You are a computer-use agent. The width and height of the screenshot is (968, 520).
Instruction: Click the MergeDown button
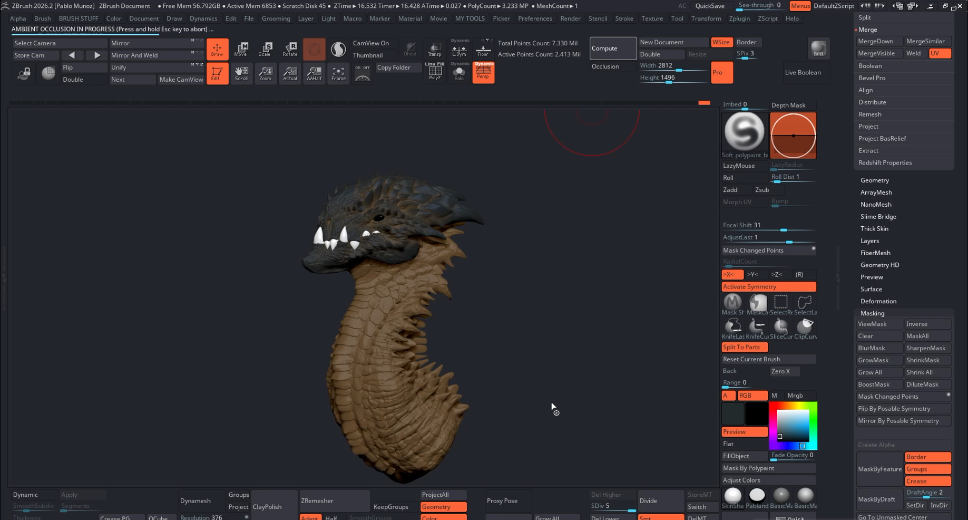point(878,41)
